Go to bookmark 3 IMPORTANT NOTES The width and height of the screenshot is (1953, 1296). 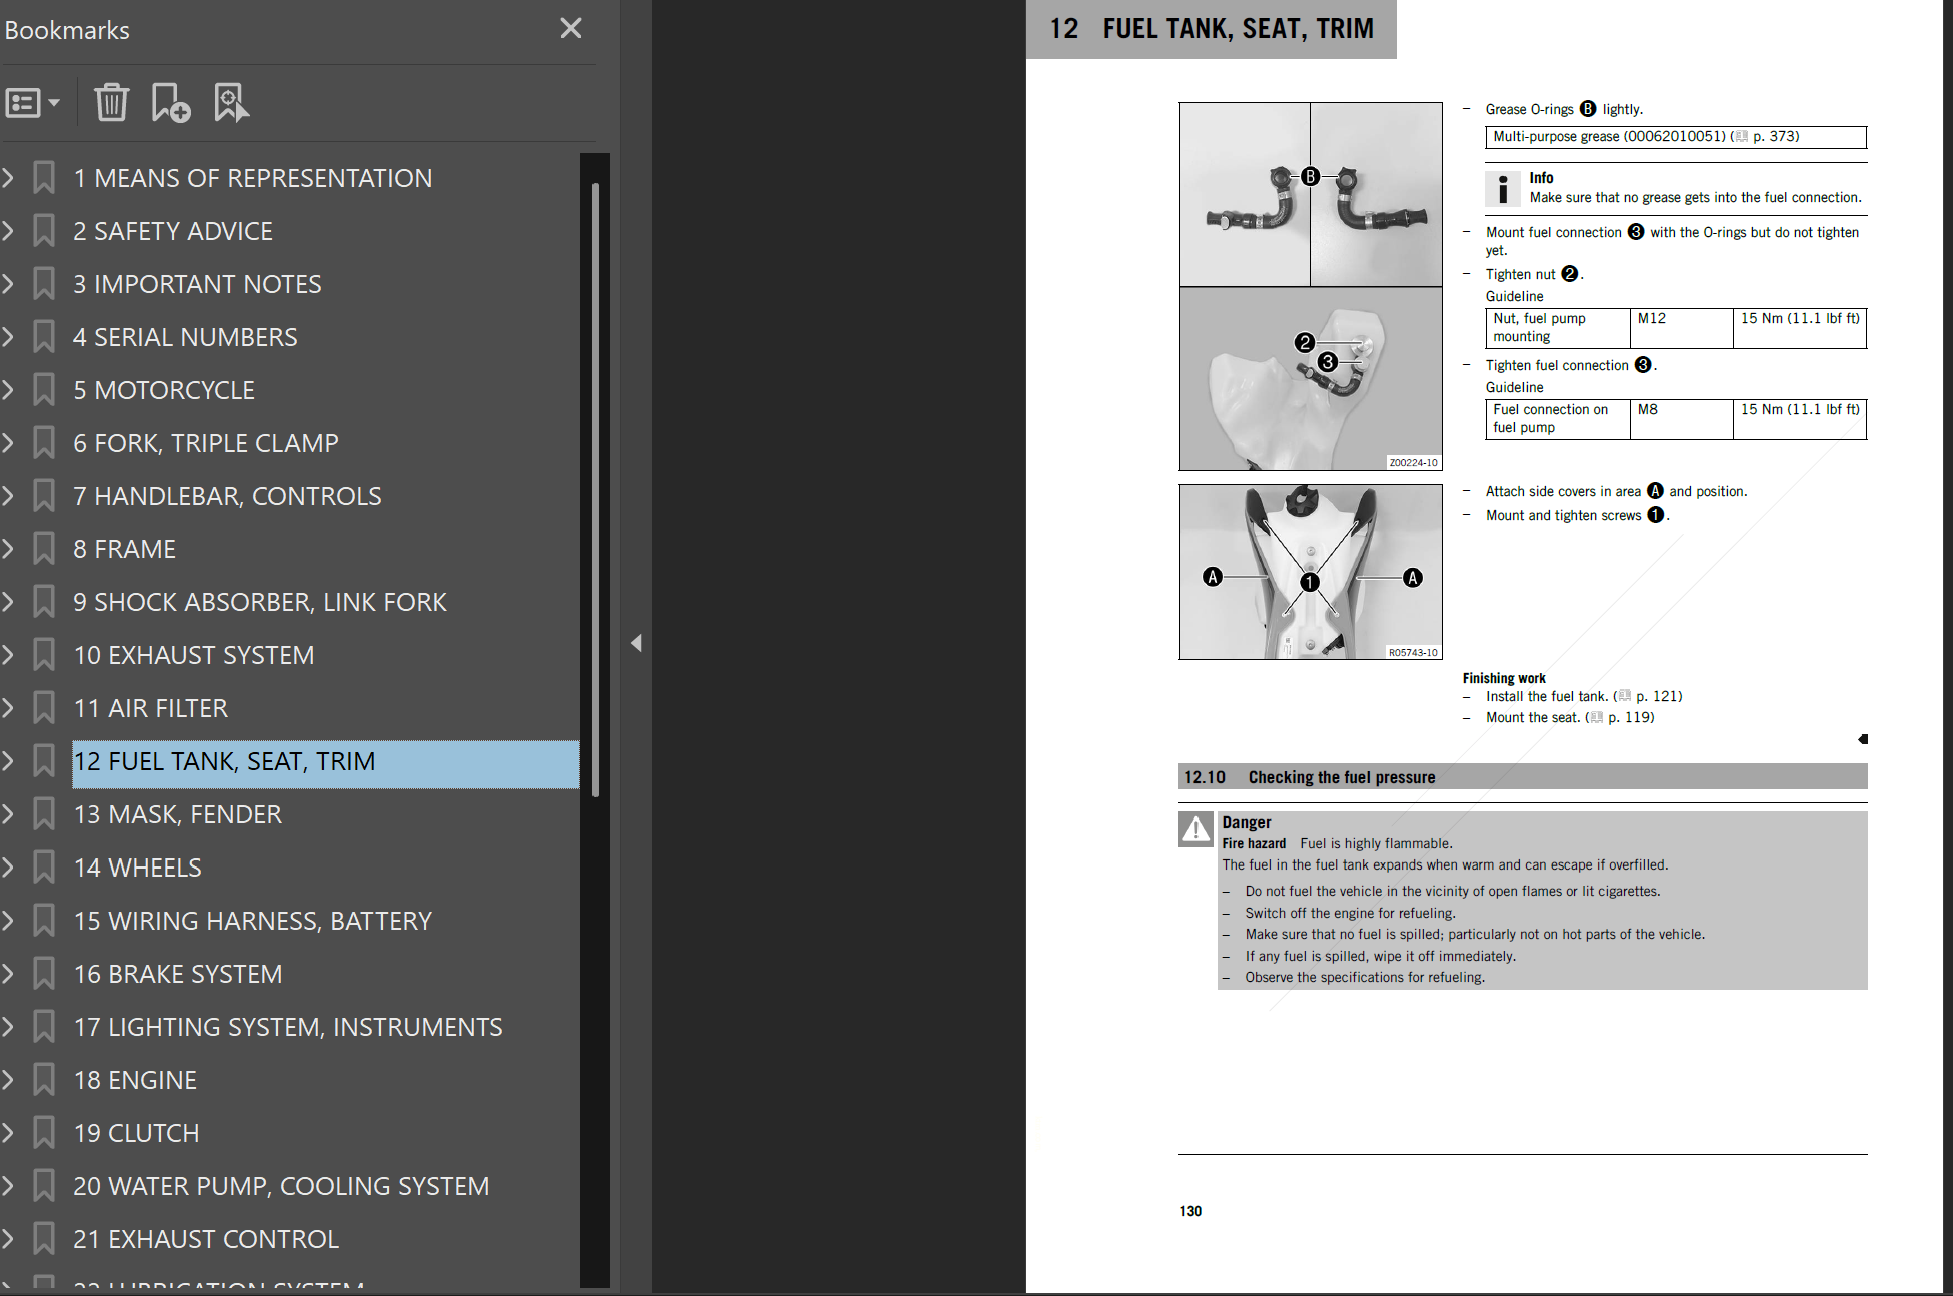pyautogui.click(x=197, y=284)
